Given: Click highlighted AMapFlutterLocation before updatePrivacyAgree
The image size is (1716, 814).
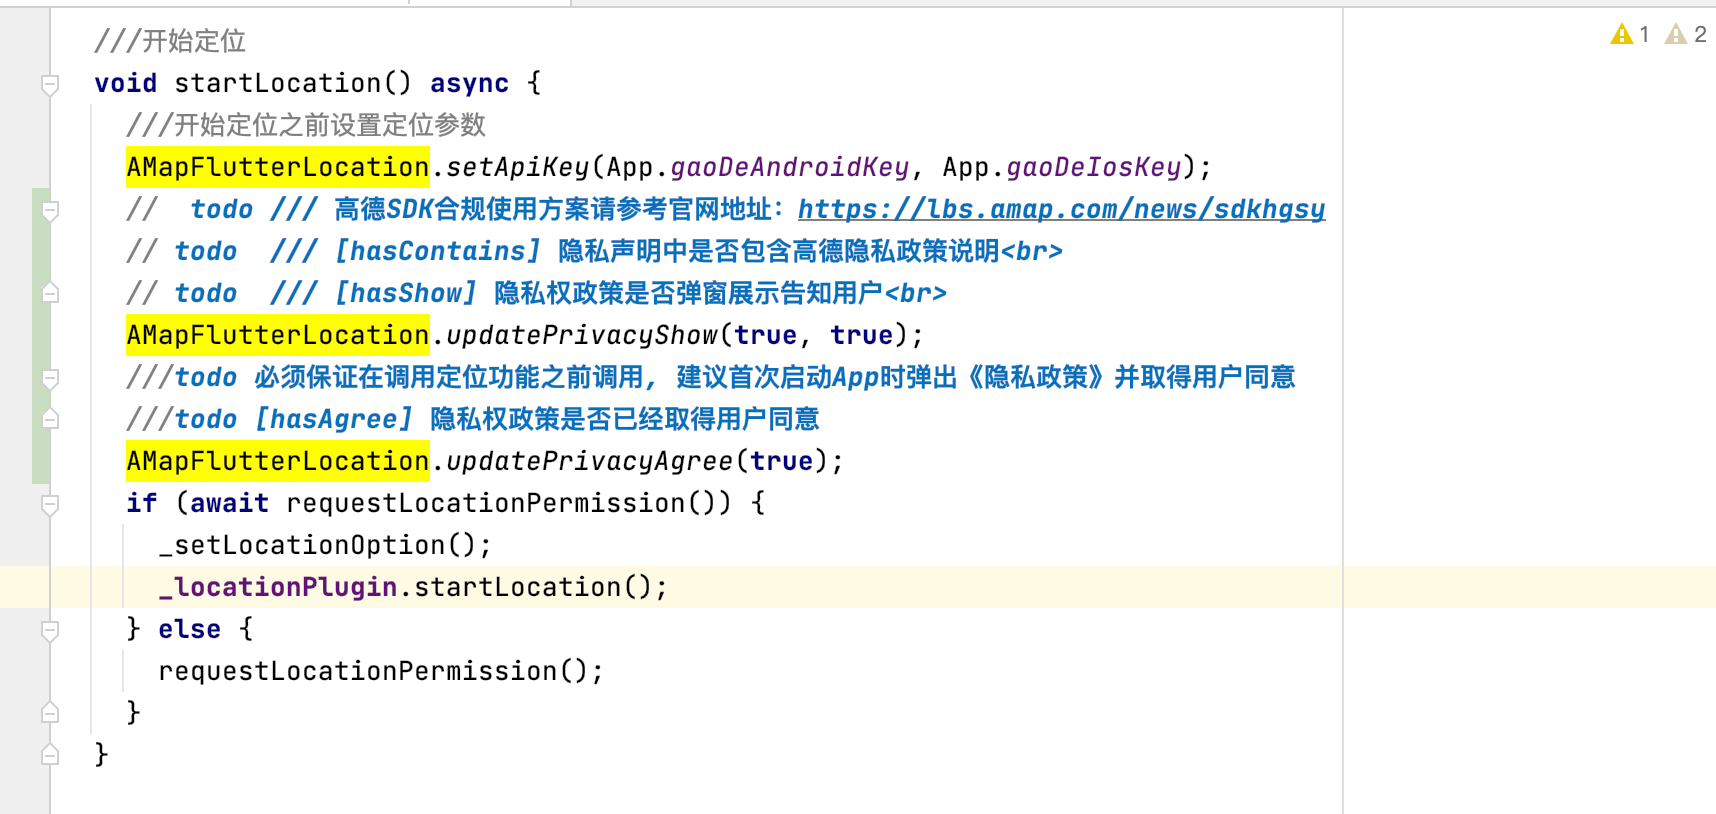Looking at the screenshot, I should coord(278,461).
